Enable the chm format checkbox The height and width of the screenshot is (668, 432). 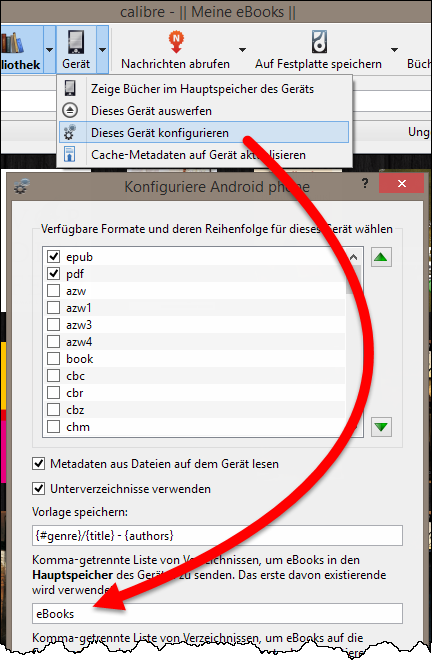click(53, 426)
